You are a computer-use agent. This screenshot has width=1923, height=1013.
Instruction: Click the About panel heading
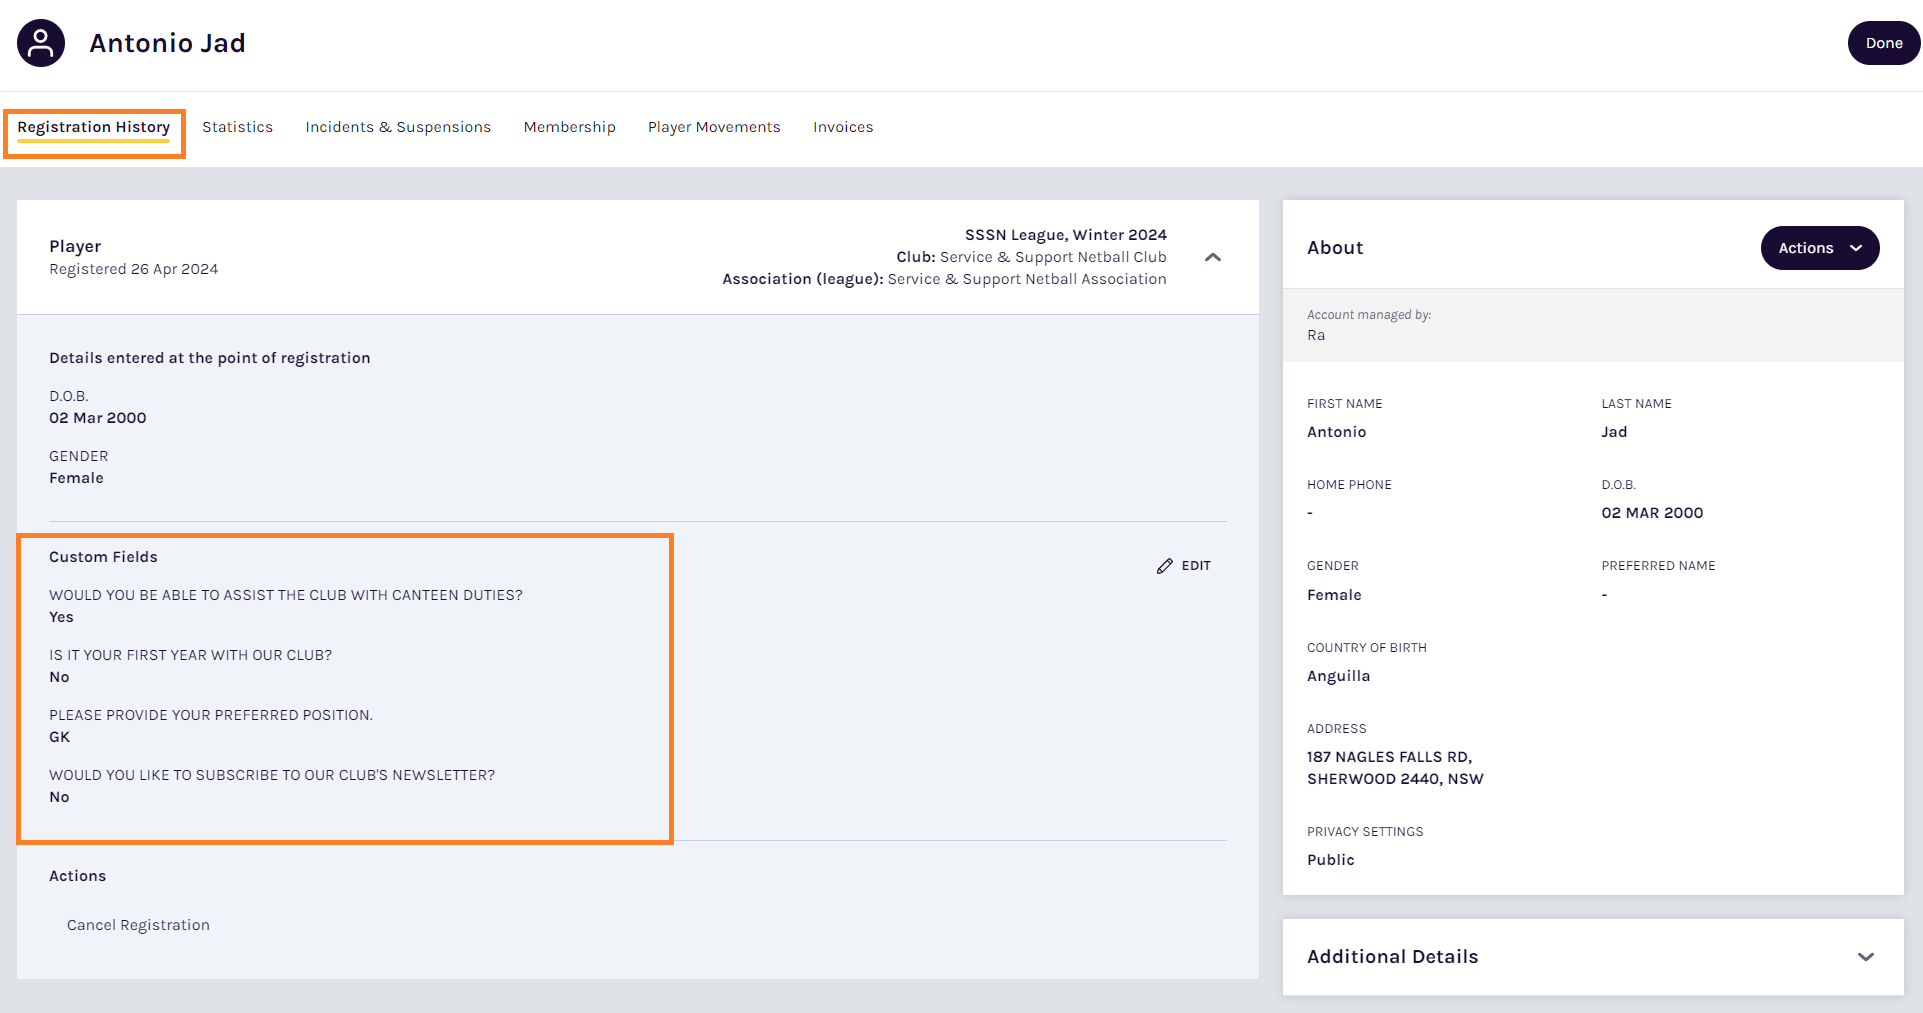pos(1335,248)
